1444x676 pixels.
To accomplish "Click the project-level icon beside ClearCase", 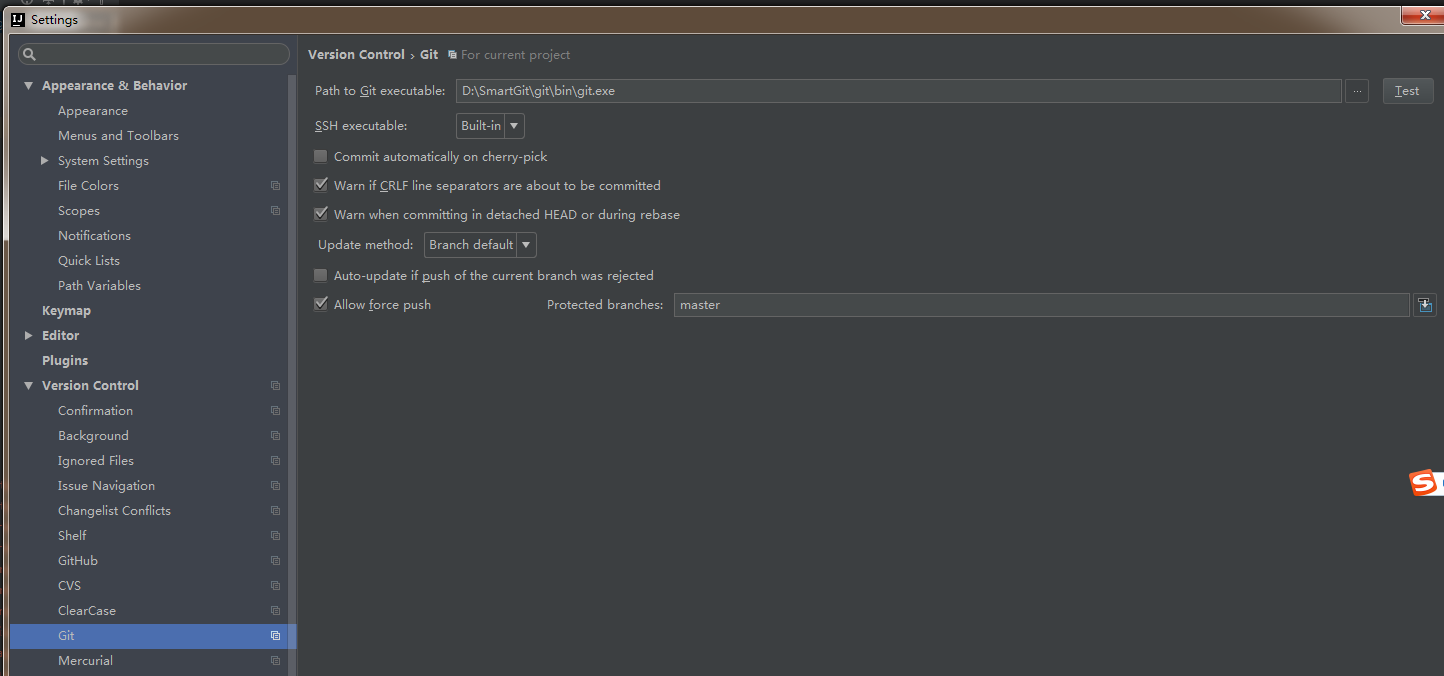I will [x=275, y=611].
